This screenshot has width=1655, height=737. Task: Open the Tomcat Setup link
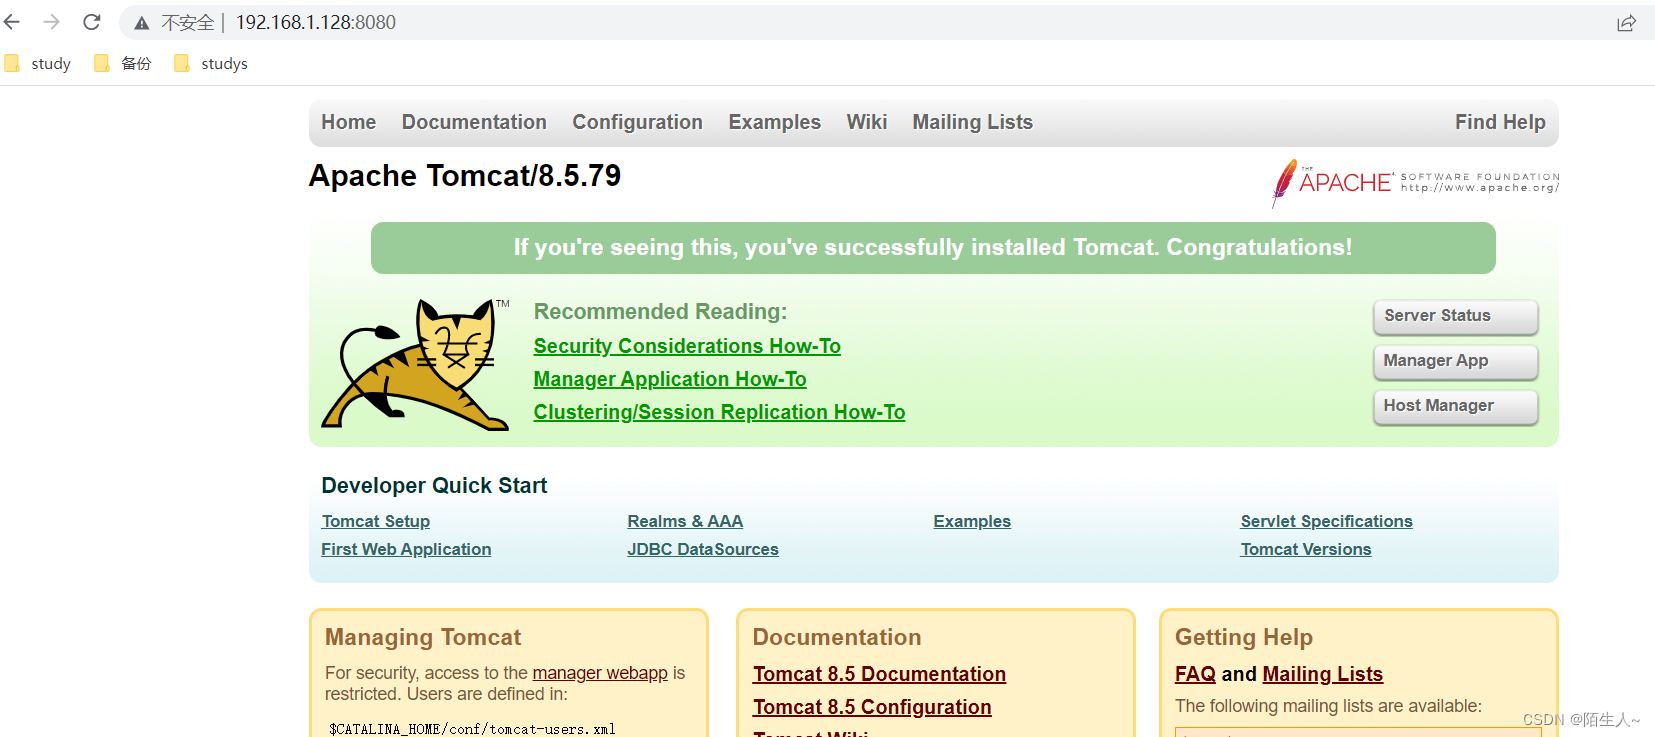(x=376, y=521)
